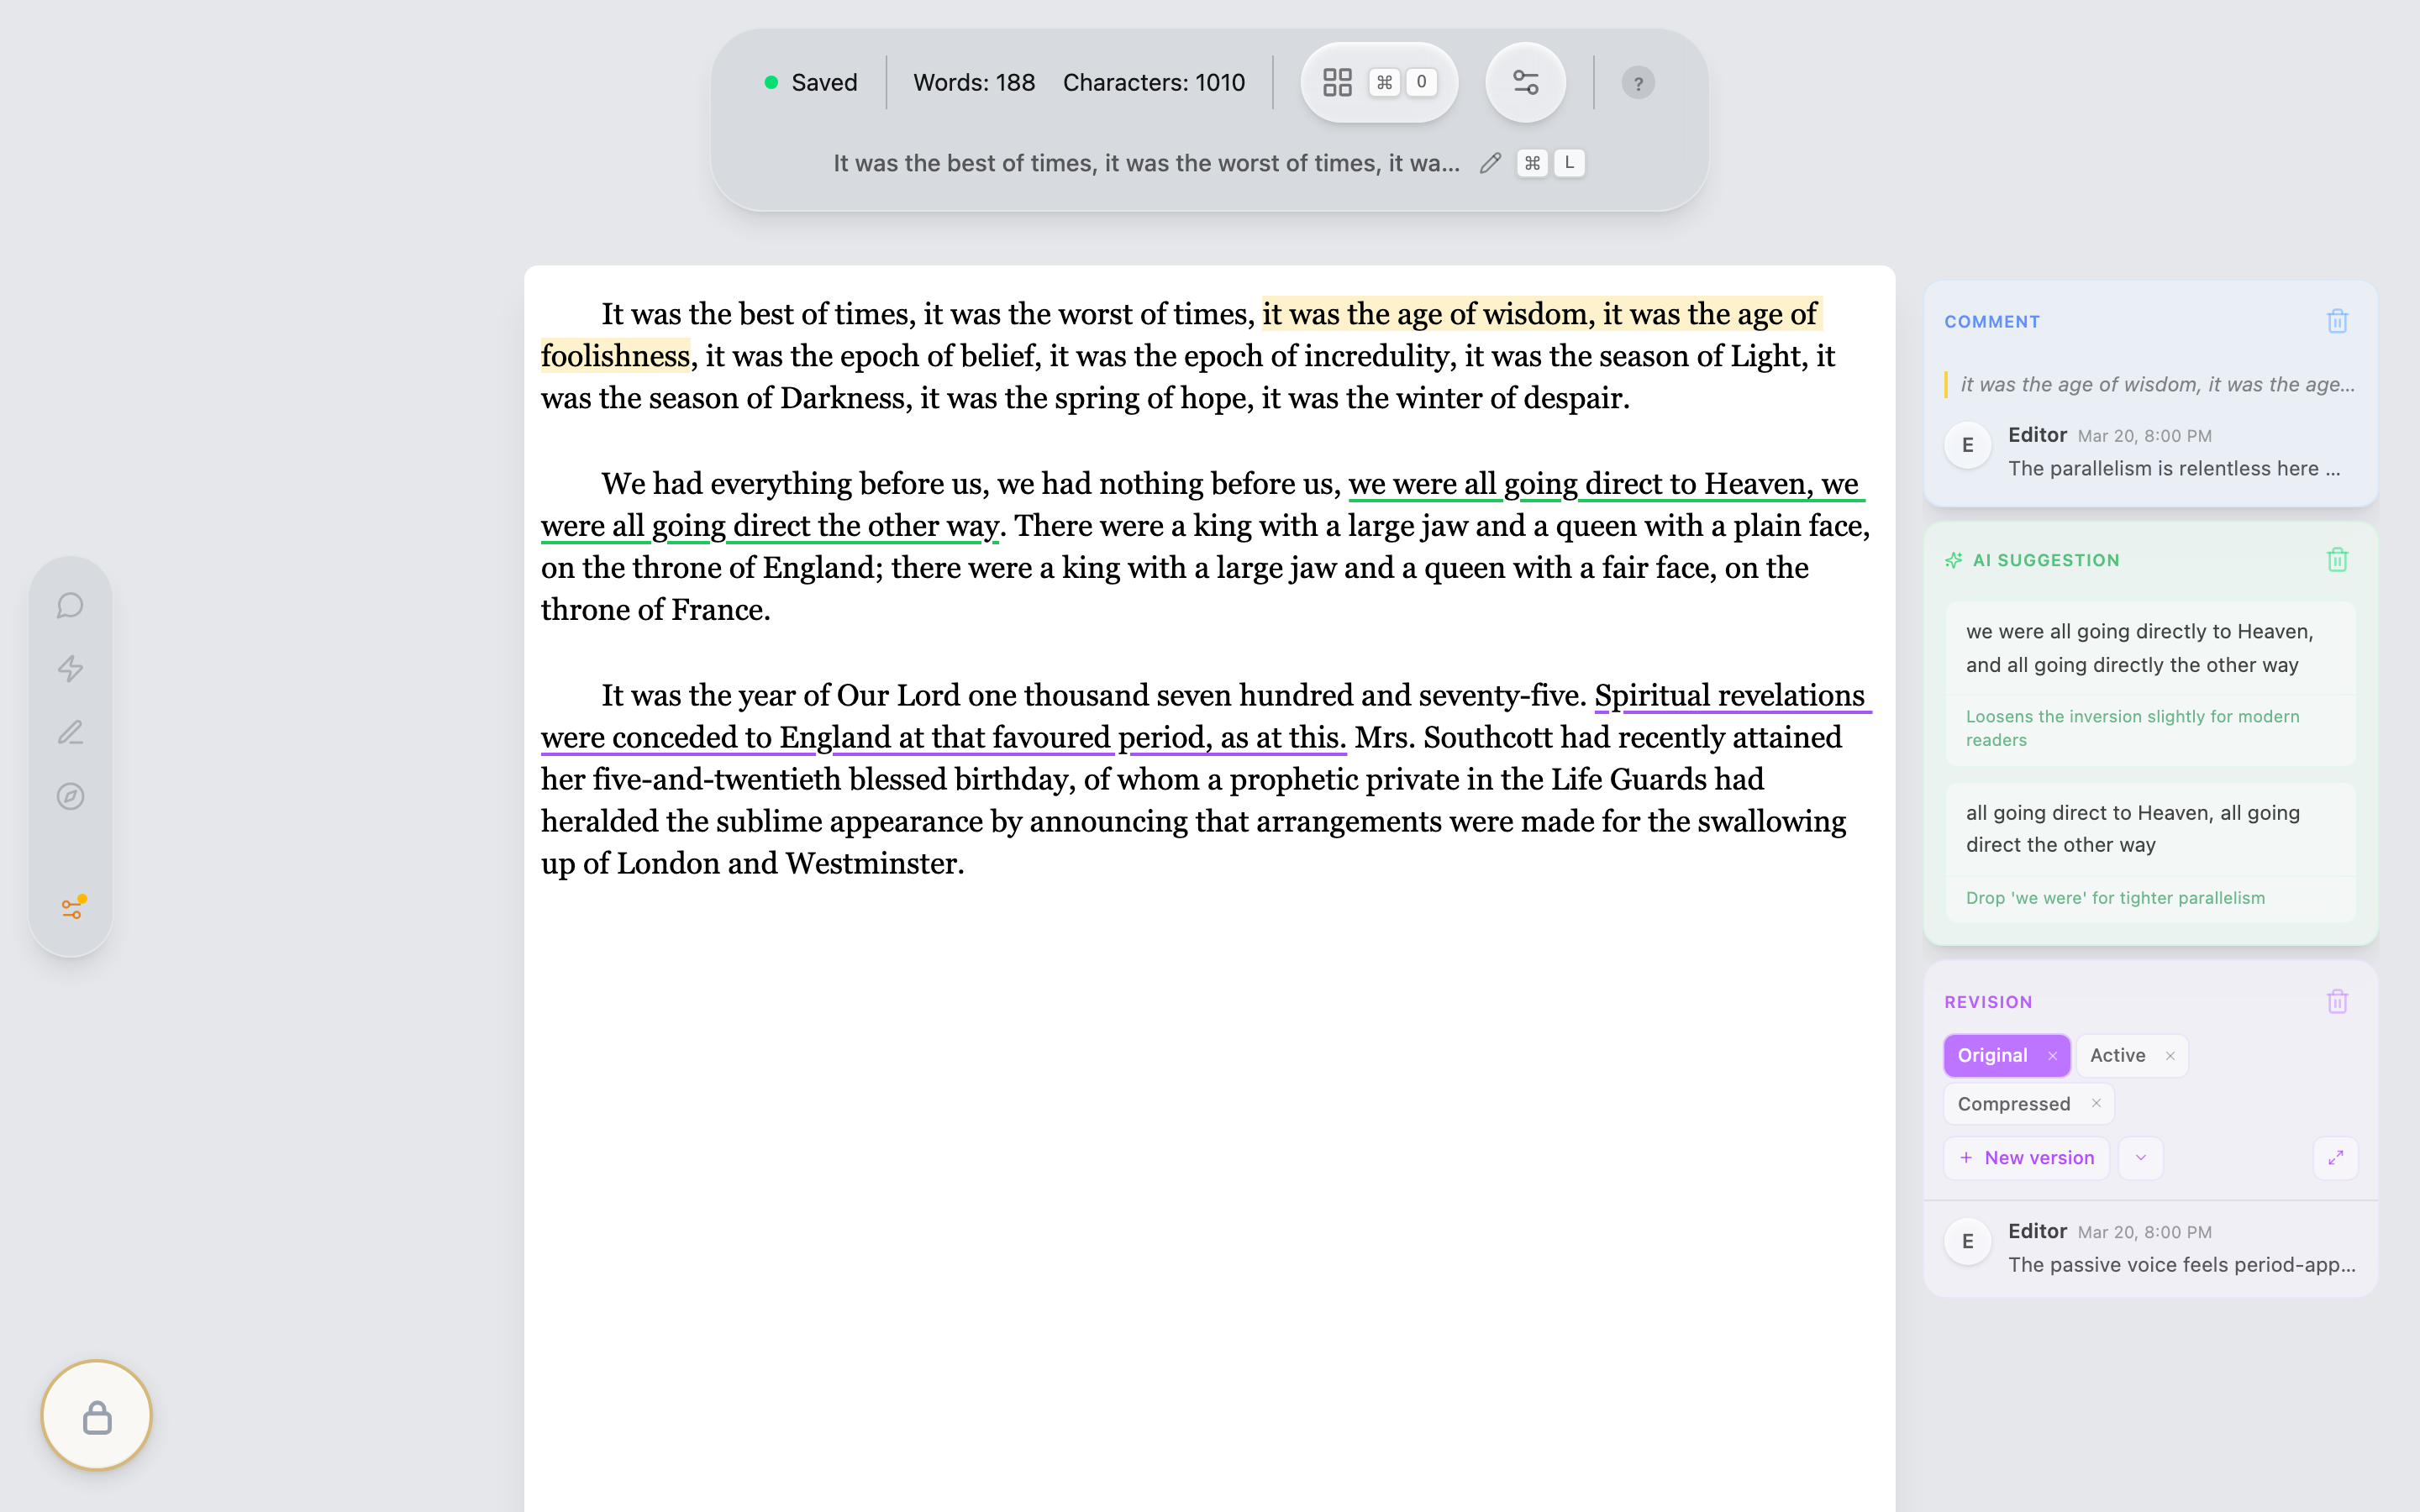2420x1512 pixels.
Task: Select the lightning quick-actions tool in sidebar
Action: click(x=70, y=669)
